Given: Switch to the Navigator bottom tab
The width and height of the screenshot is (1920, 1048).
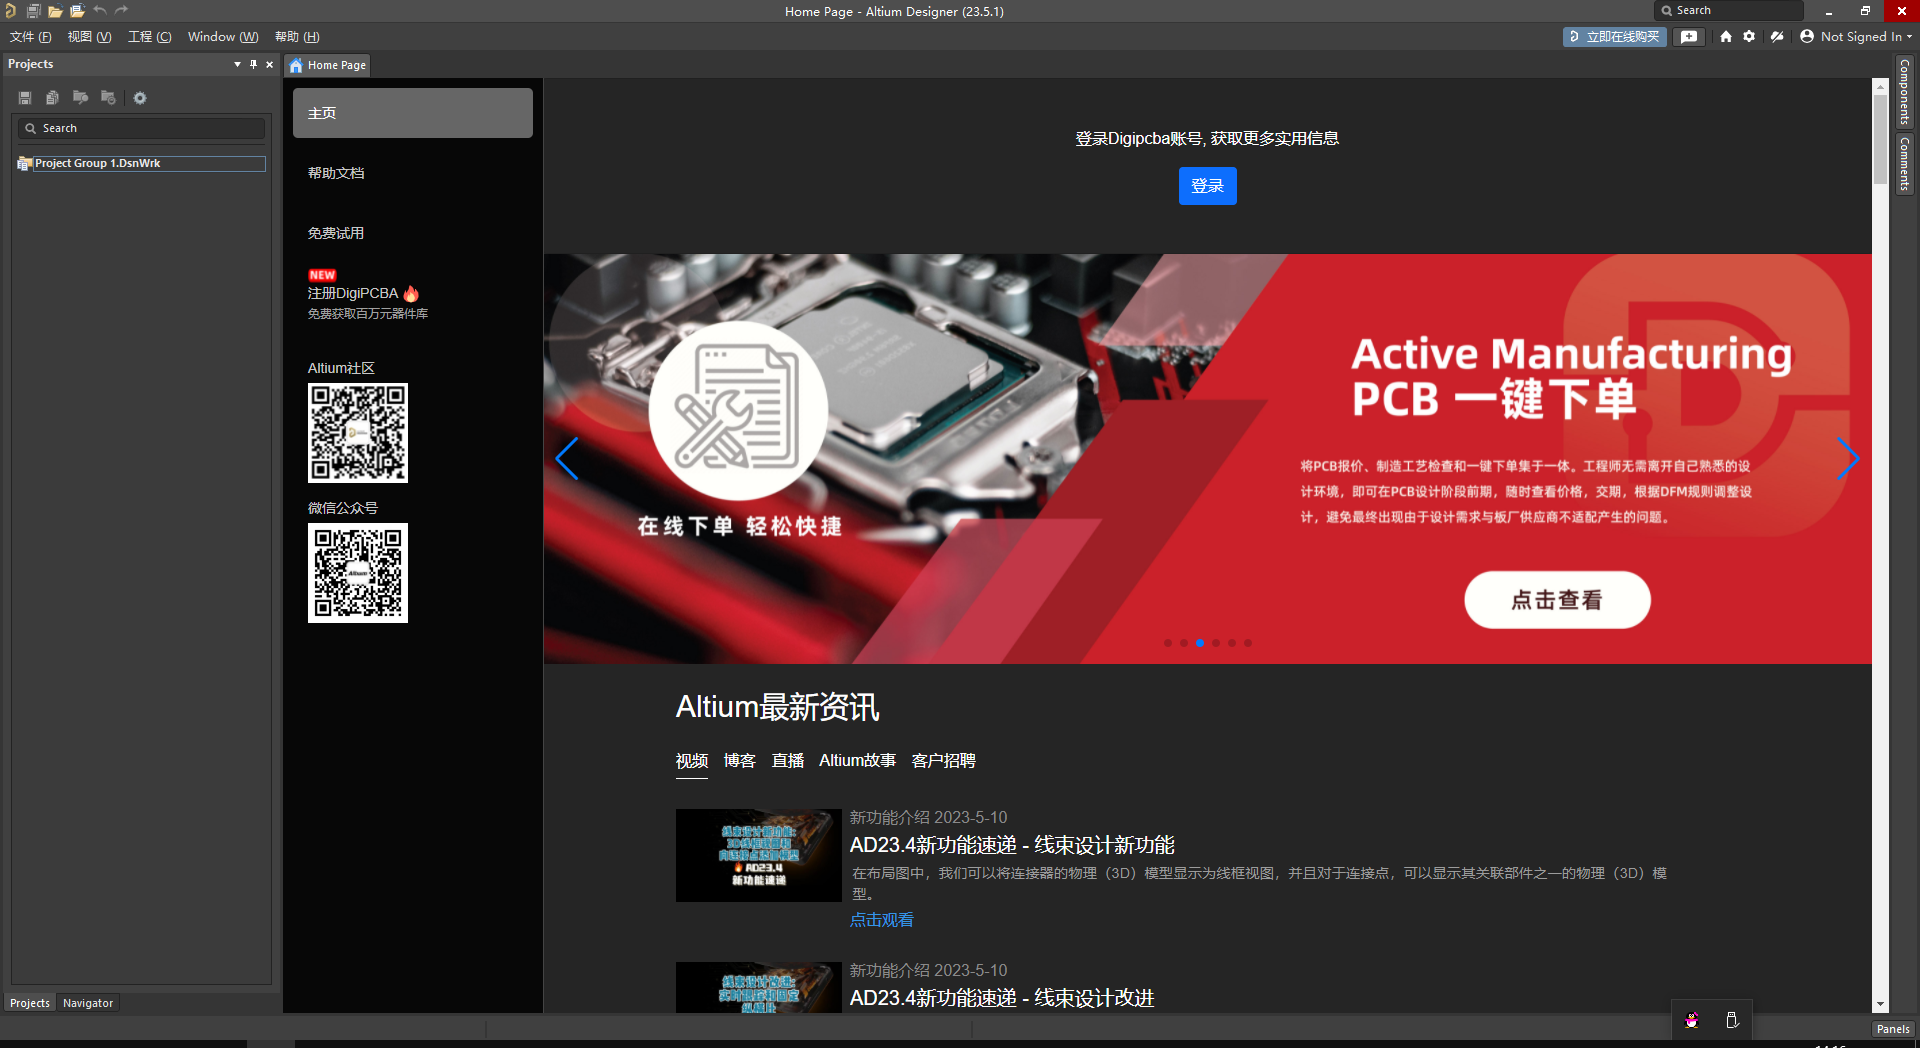Looking at the screenshot, I should pos(88,1003).
